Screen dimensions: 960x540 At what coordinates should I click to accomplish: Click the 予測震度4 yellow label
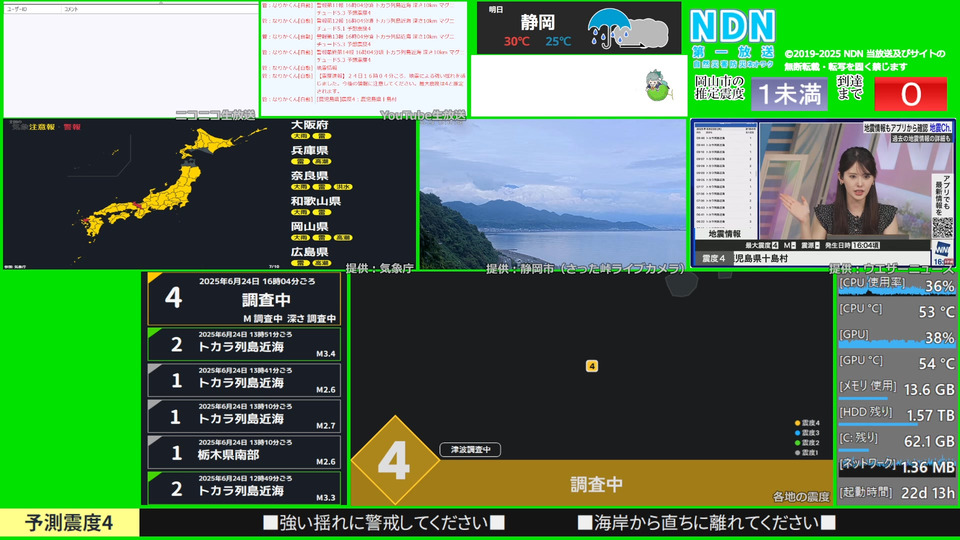tap(69, 523)
